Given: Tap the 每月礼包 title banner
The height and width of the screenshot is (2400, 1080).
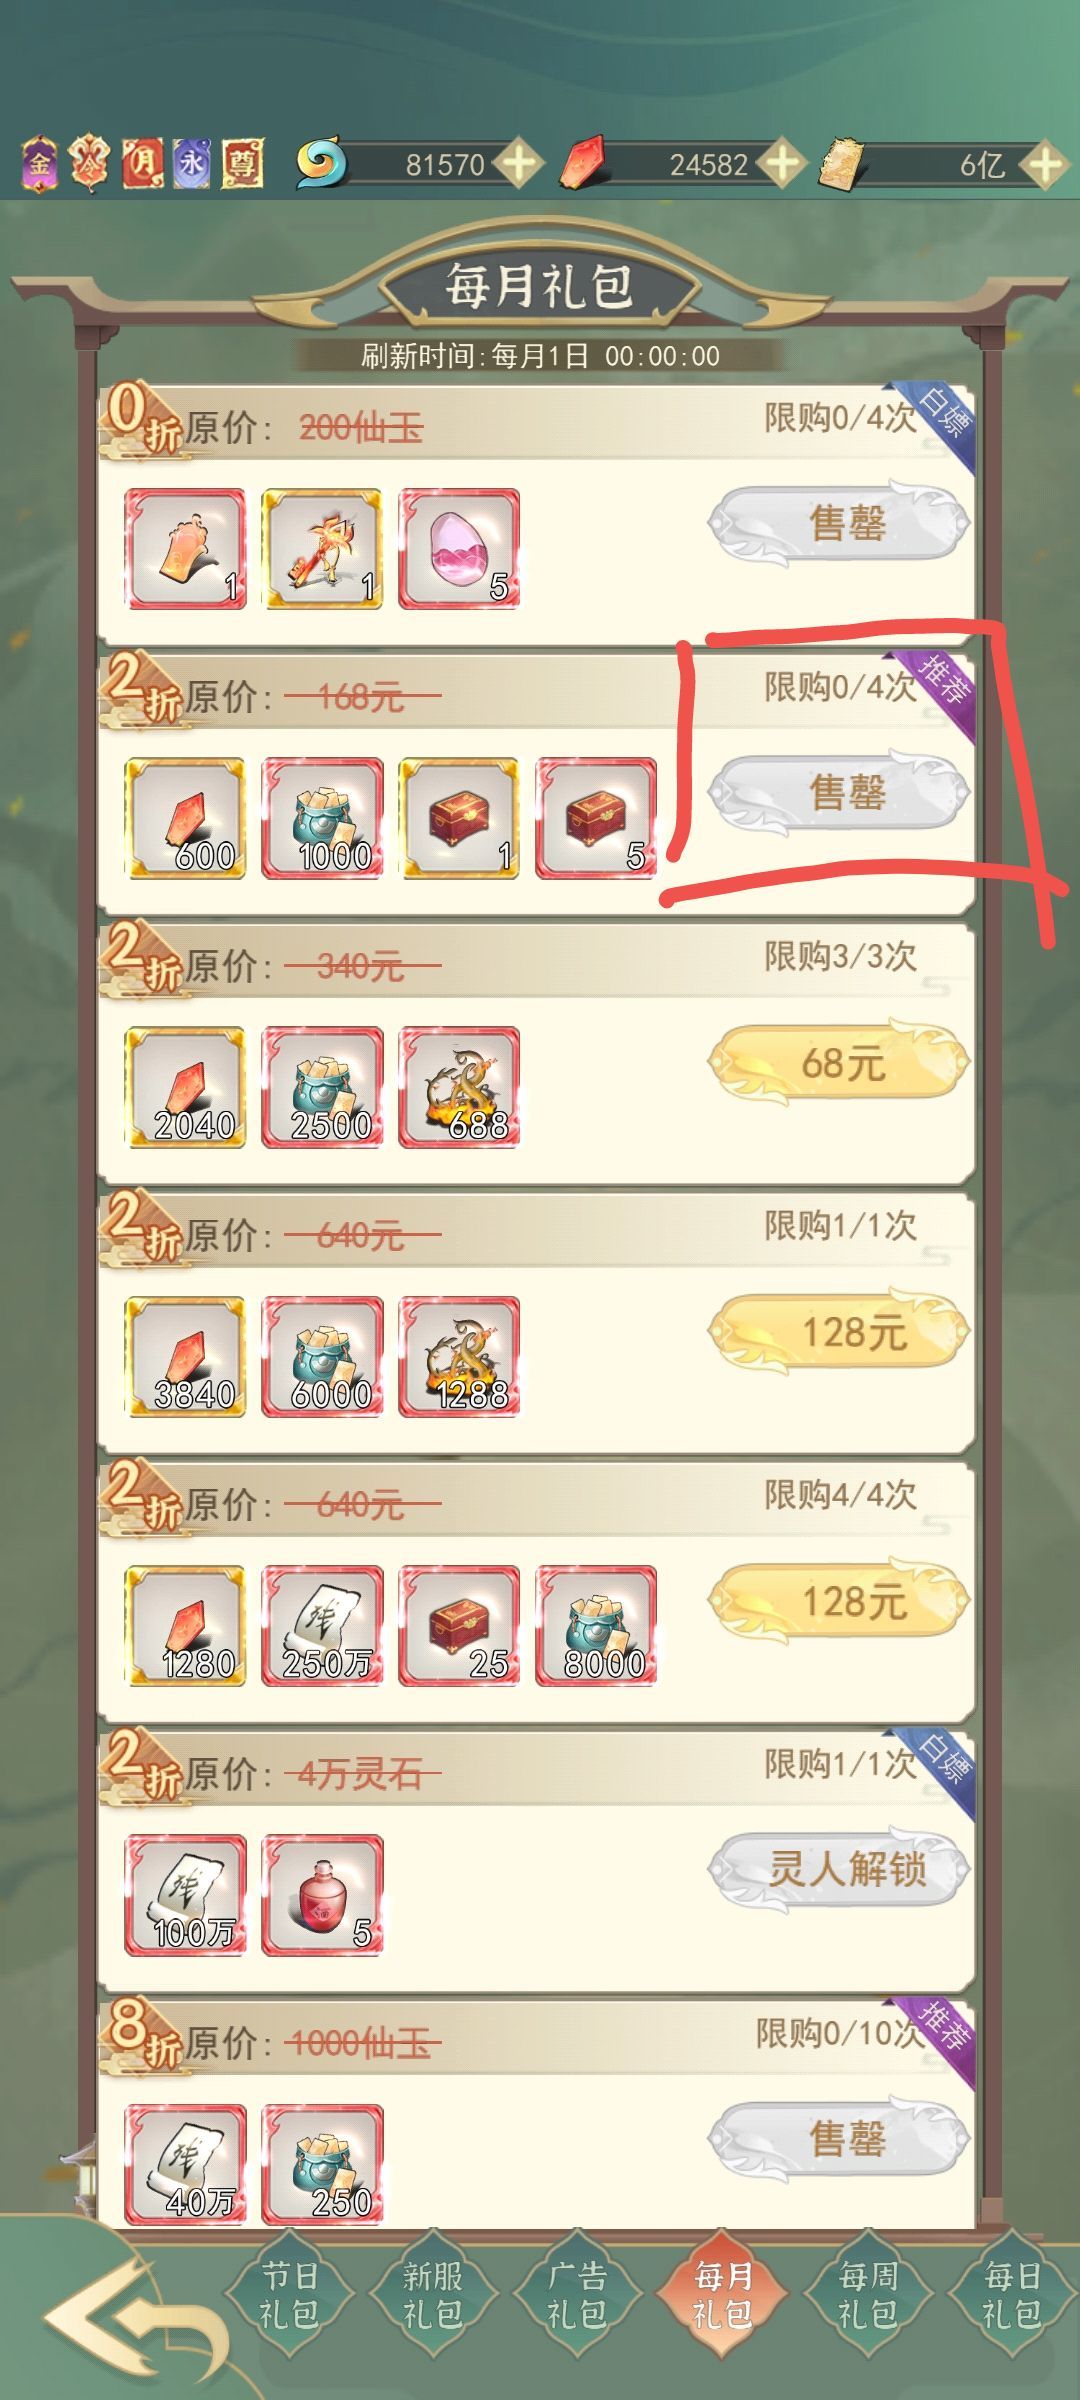Looking at the screenshot, I should (x=539, y=287).
